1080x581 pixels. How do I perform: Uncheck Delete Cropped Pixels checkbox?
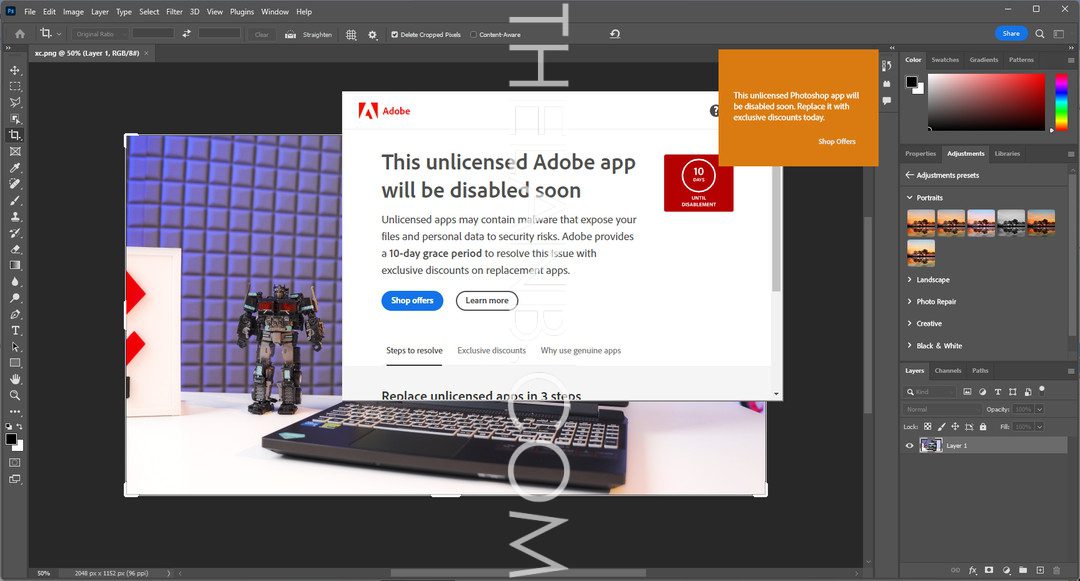(x=394, y=34)
